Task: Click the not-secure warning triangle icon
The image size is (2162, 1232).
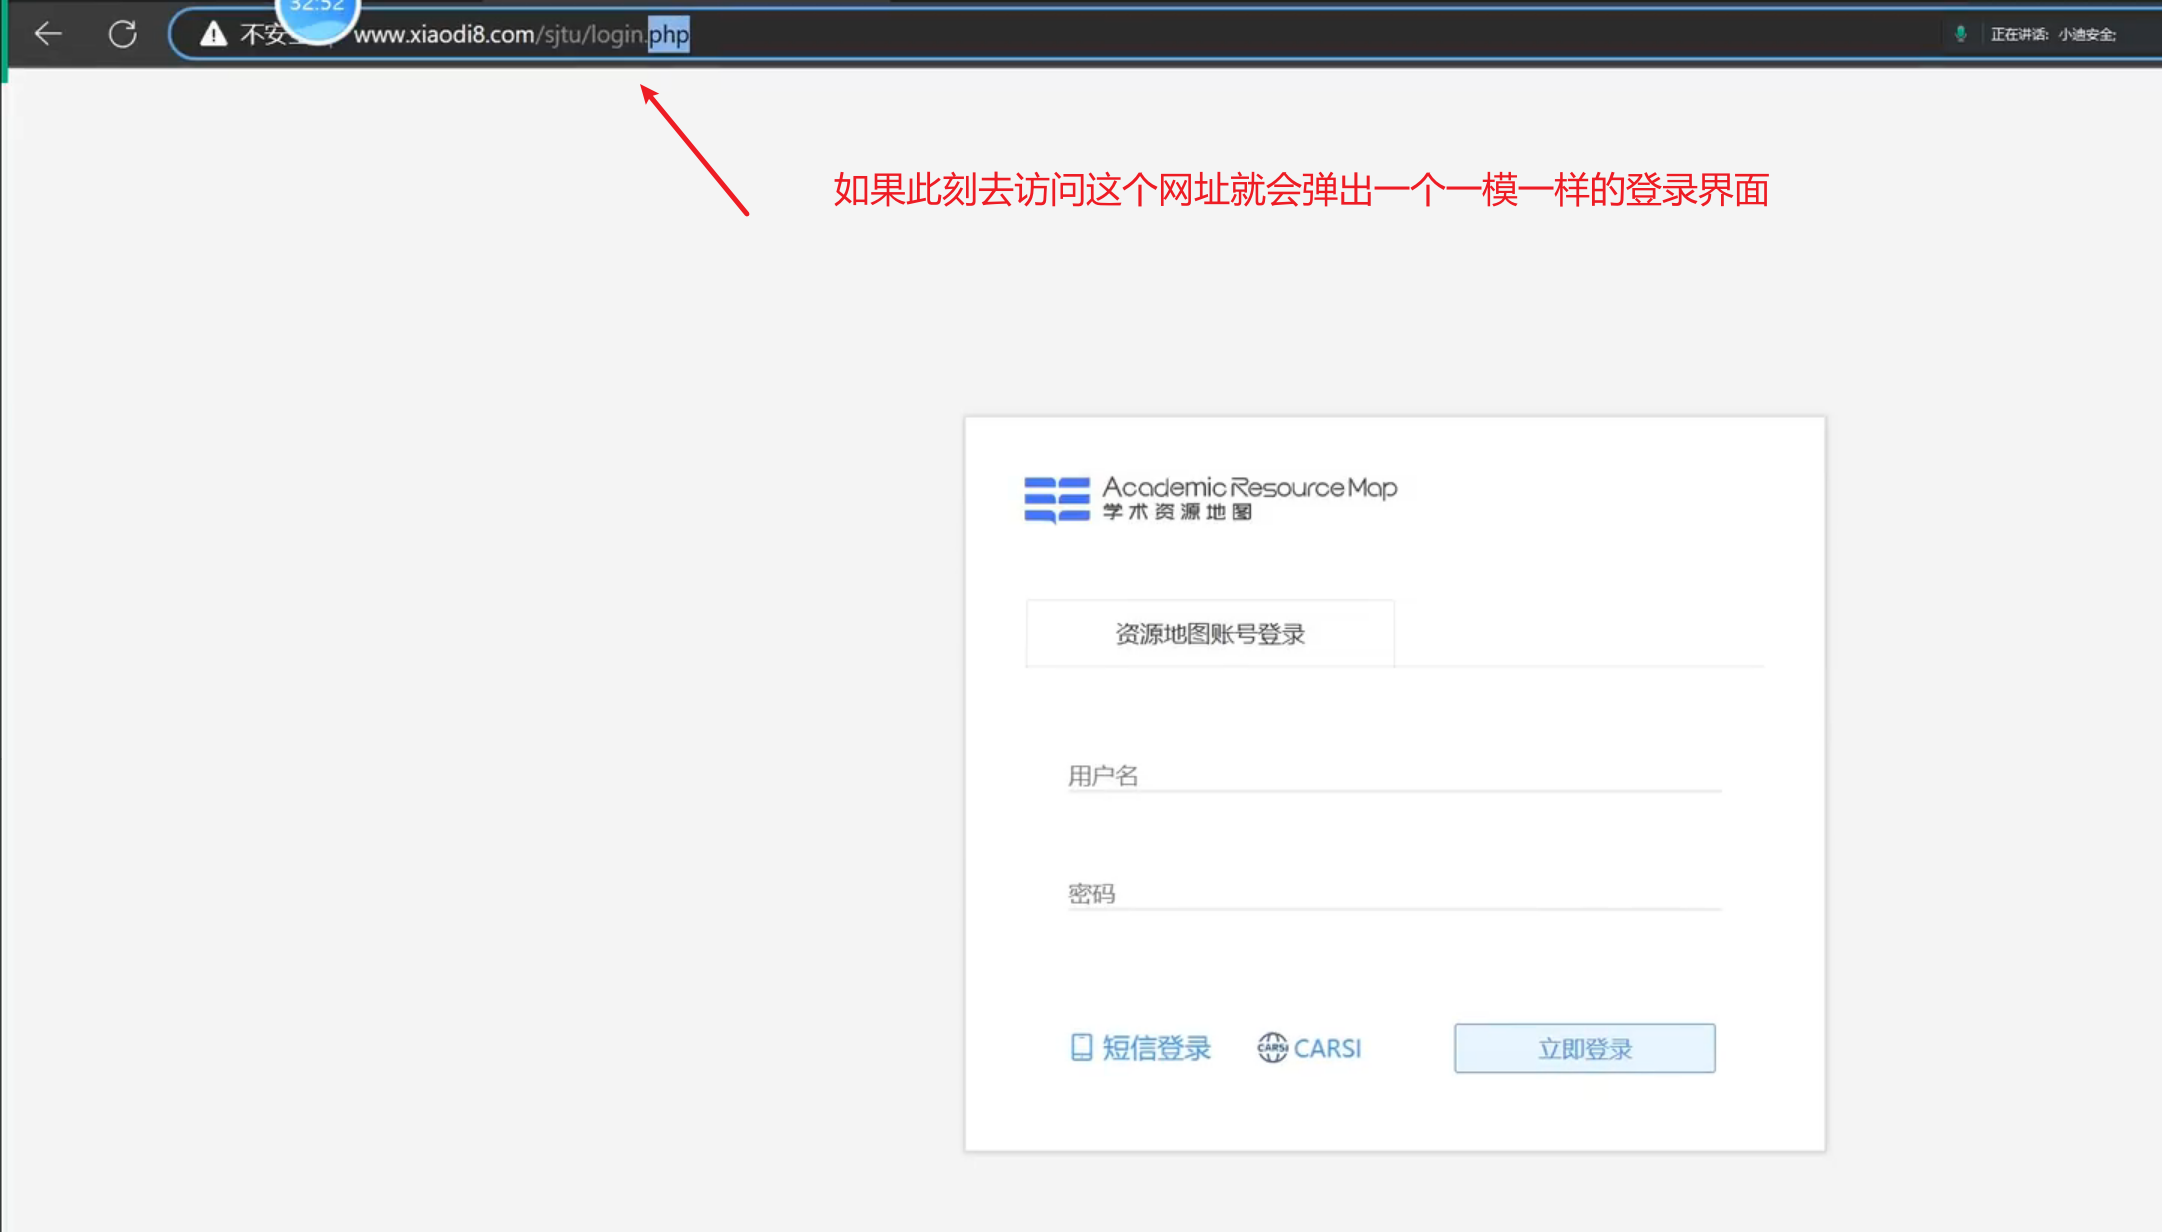Action: coord(213,34)
